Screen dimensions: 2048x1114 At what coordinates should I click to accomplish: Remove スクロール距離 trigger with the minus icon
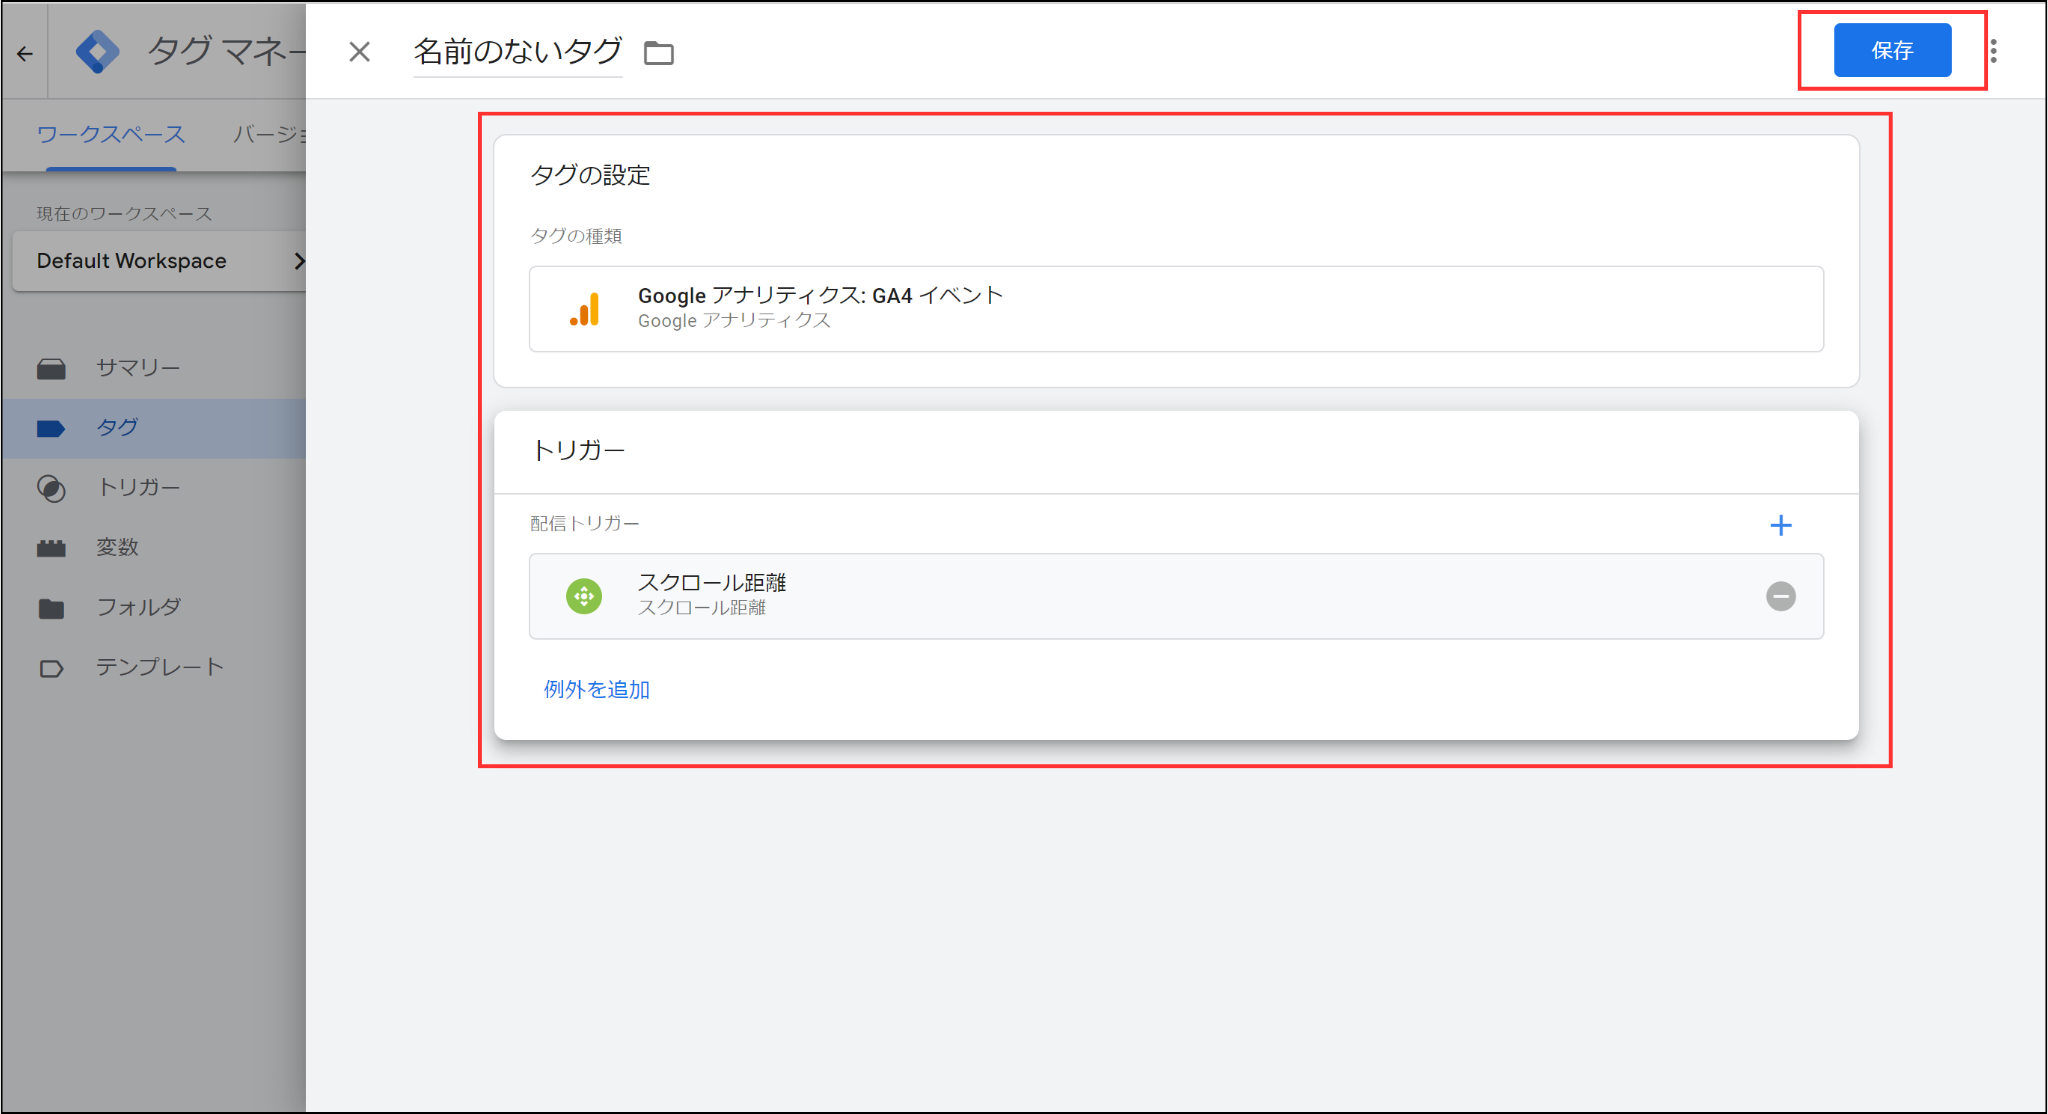[1781, 596]
